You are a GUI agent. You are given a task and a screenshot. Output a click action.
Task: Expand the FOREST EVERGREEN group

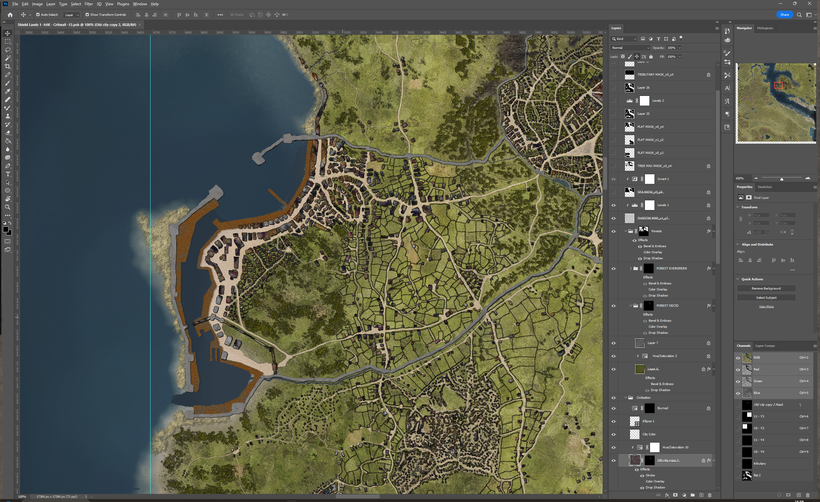pos(631,268)
